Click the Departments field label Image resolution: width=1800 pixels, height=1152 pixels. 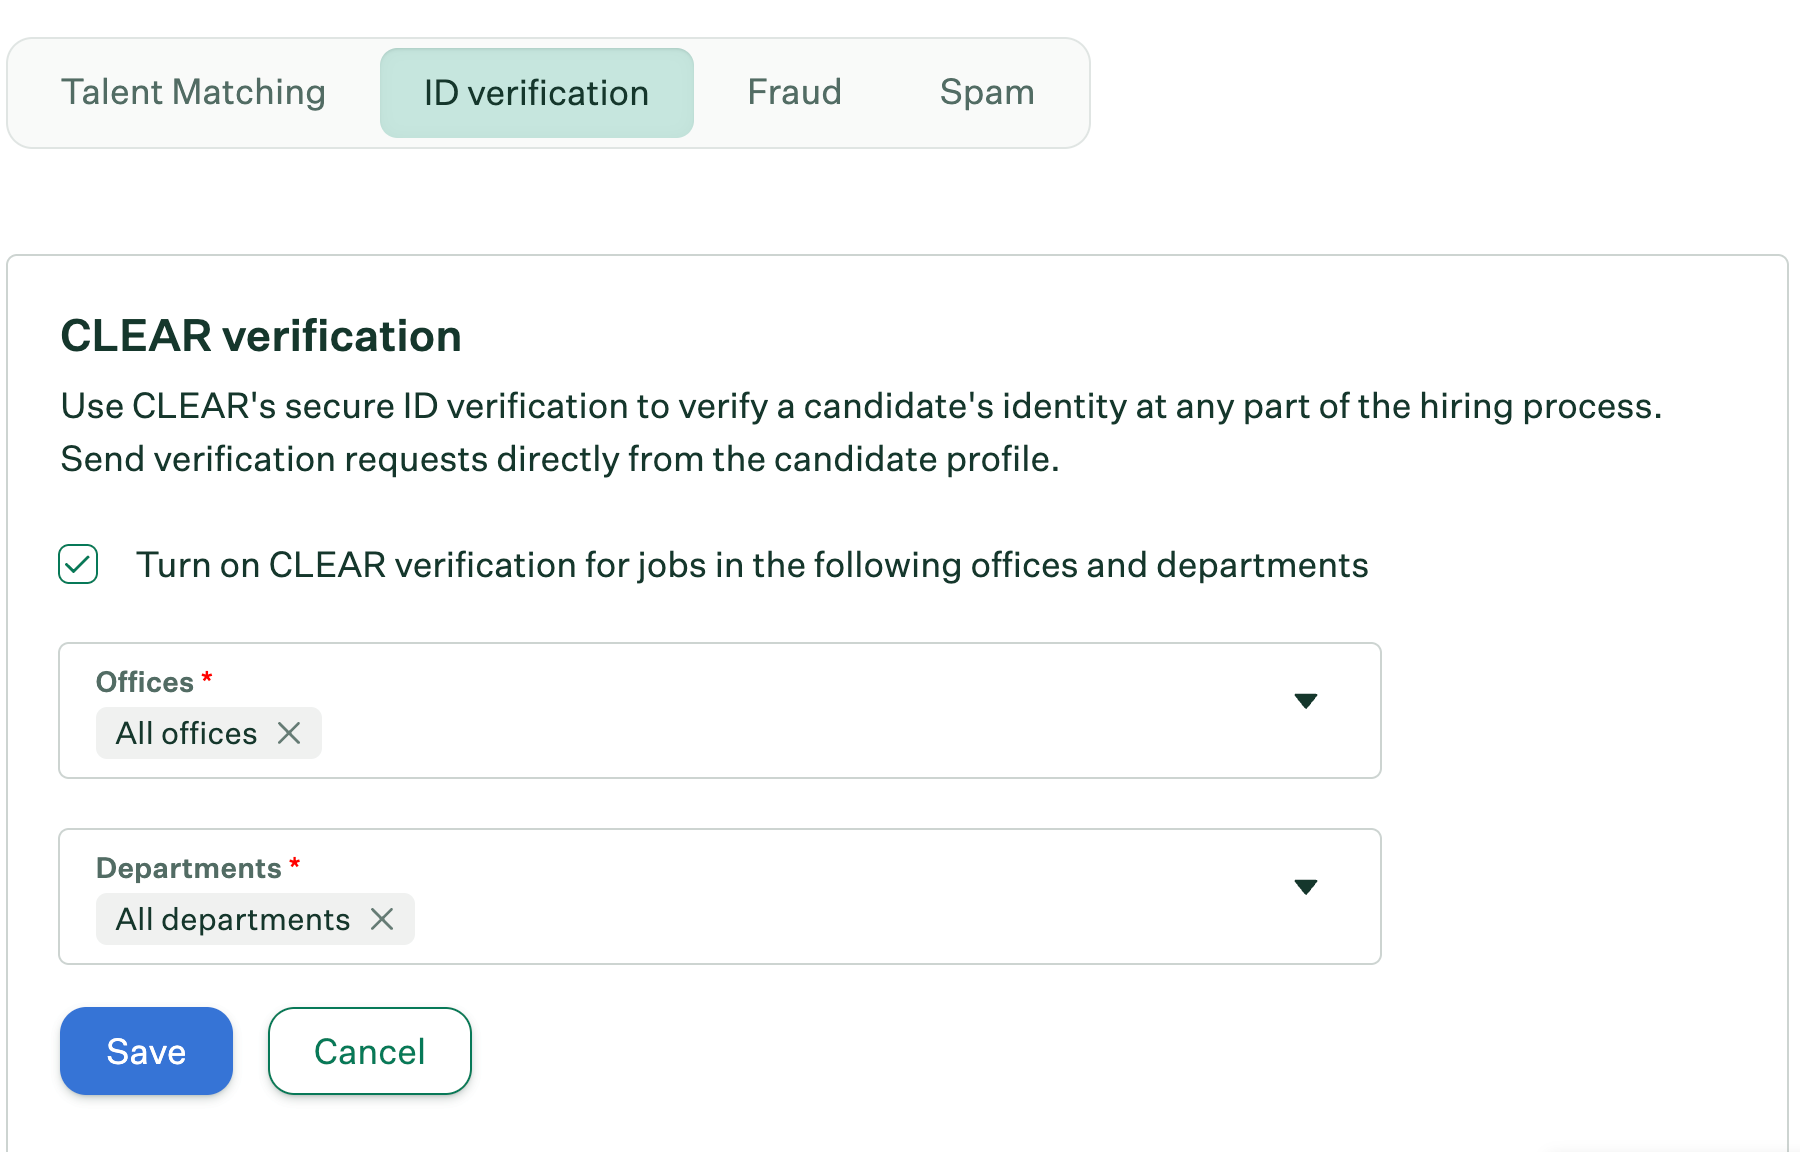pyautogui.click(x=189, y=868)
